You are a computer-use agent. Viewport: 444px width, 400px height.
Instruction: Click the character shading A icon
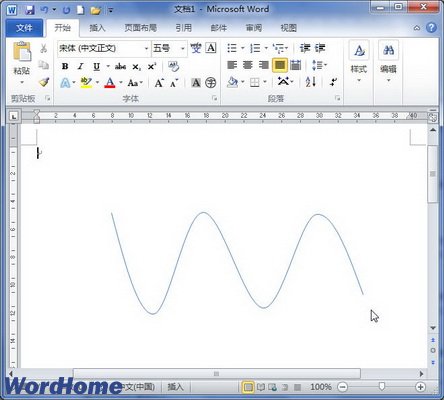[x=196, y=83]
